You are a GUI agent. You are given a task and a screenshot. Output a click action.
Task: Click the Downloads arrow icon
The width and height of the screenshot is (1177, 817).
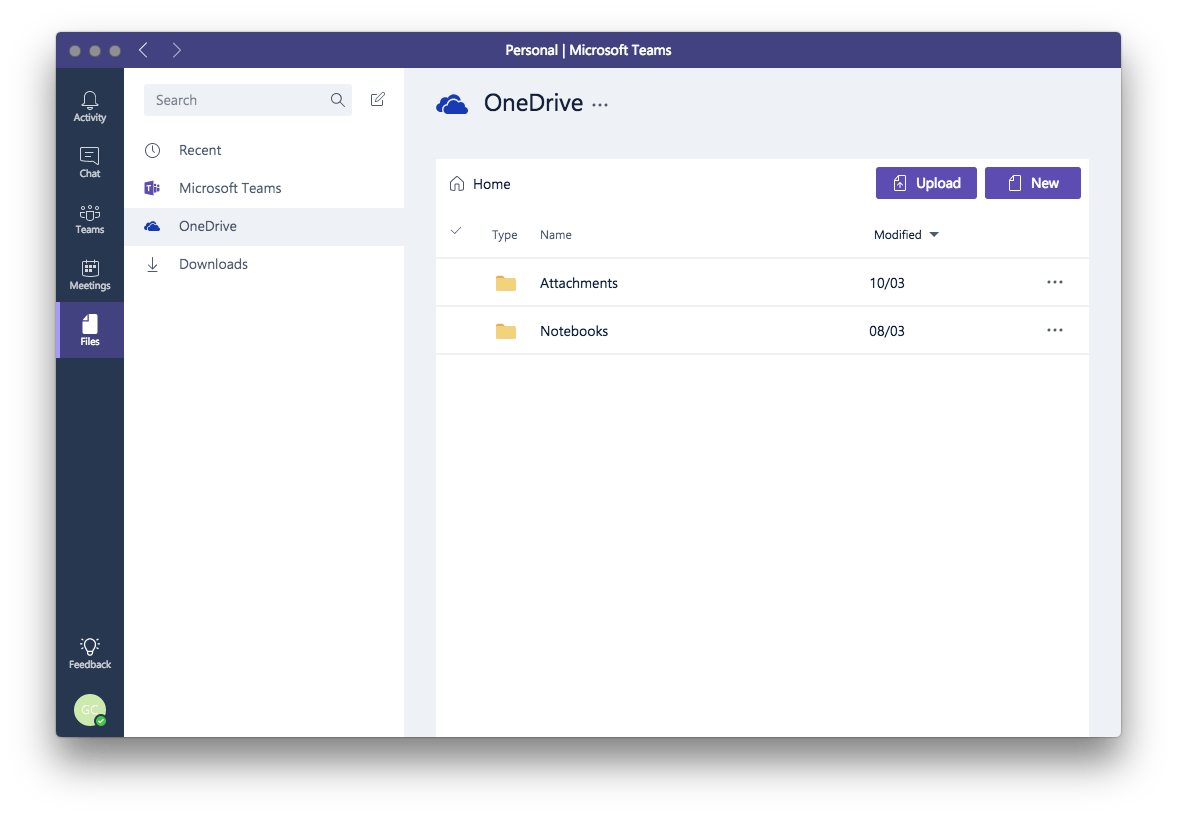coord(152,264)
